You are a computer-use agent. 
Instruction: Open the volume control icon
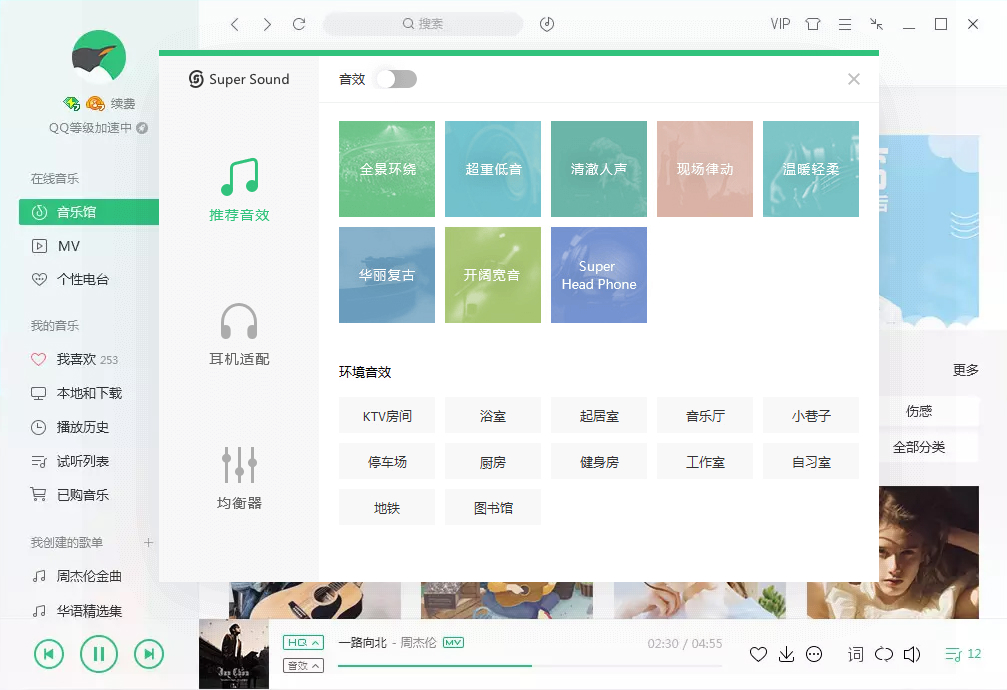(912, 654)
